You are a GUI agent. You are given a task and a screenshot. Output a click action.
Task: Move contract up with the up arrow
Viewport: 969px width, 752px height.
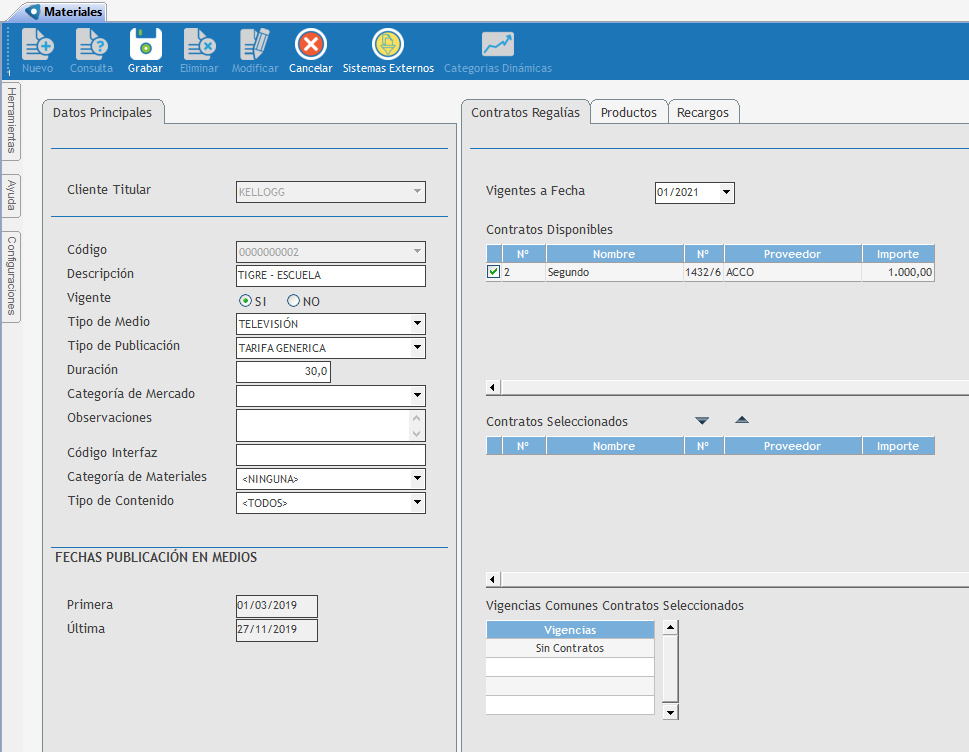point(741,421)
